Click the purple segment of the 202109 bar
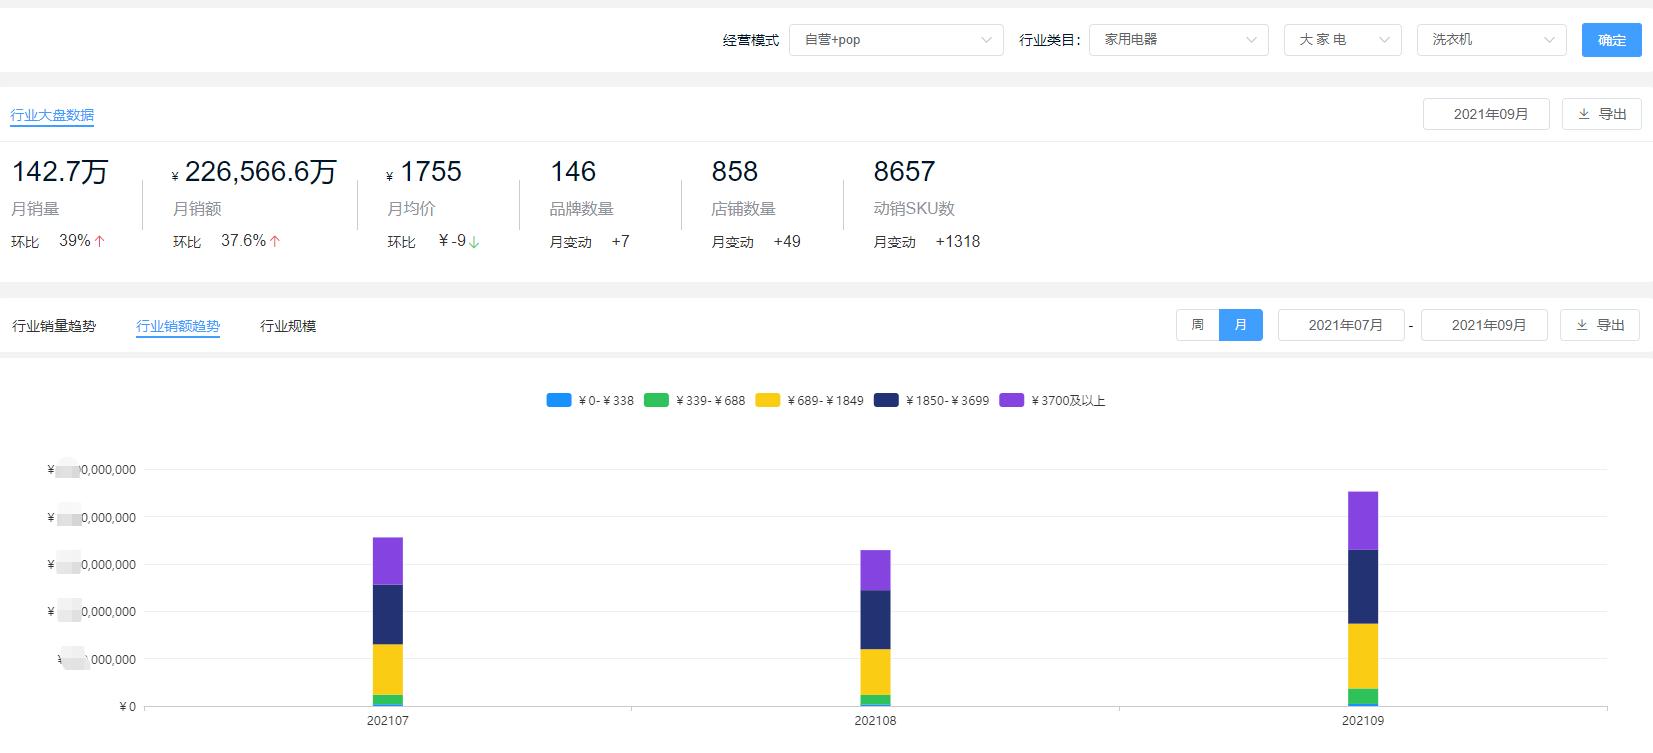1653x753 pixels. (1363, 521)
